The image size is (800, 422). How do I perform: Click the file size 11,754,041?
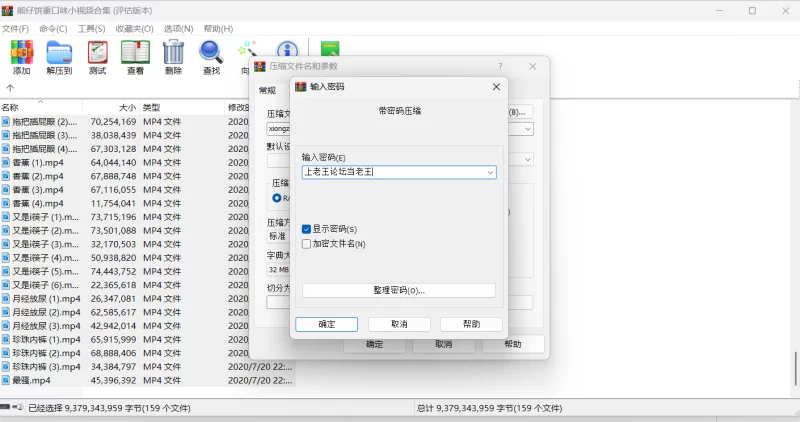pos(113,204)
